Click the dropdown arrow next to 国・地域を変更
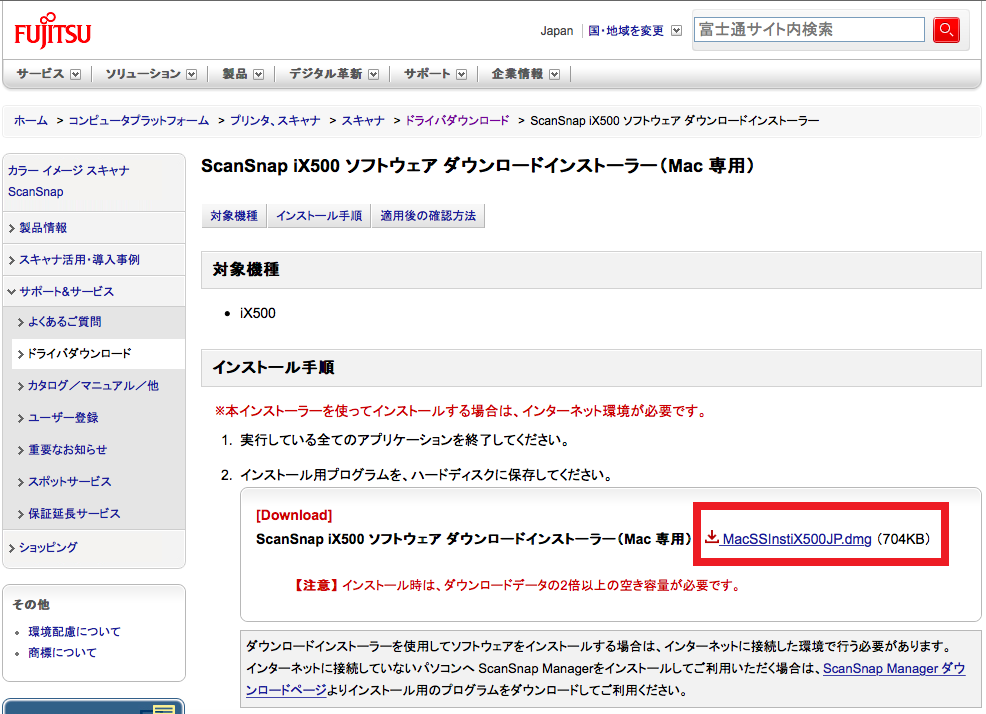986x714 pixels. point(676,31)
